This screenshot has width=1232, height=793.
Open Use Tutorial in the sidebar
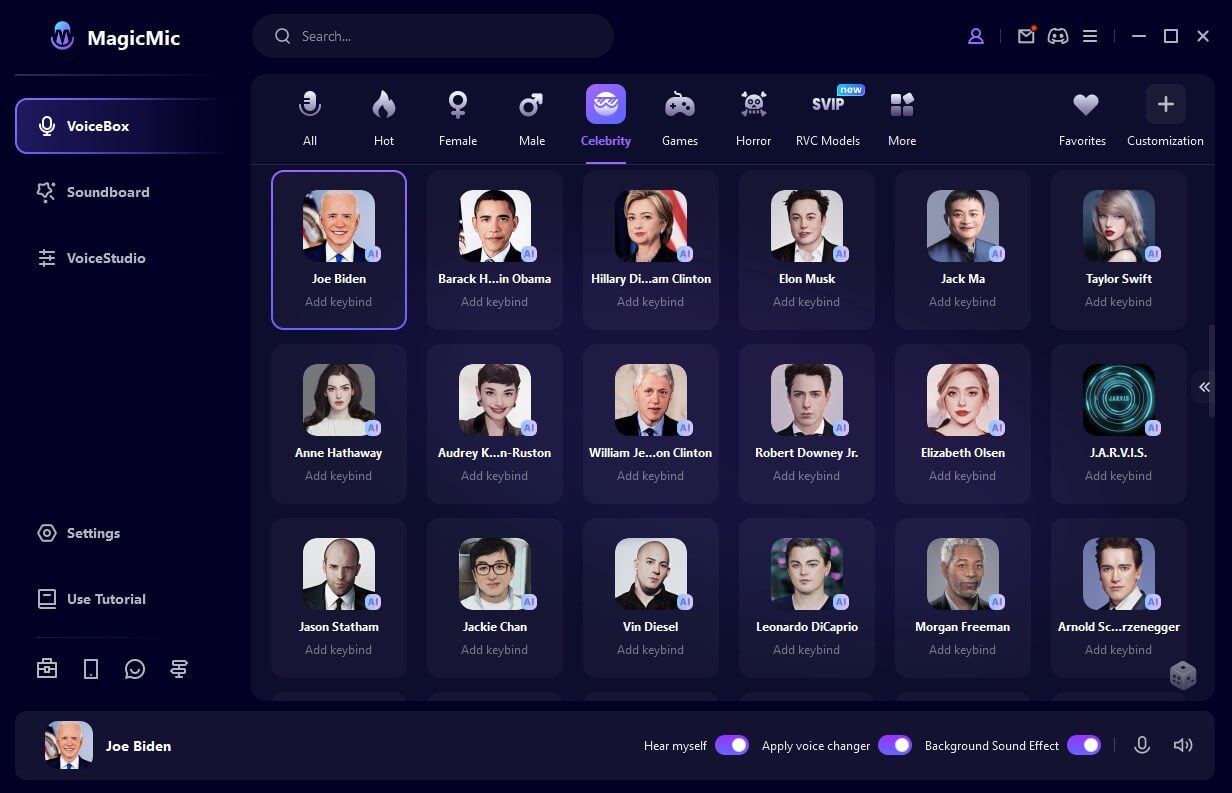click(106, 599)
